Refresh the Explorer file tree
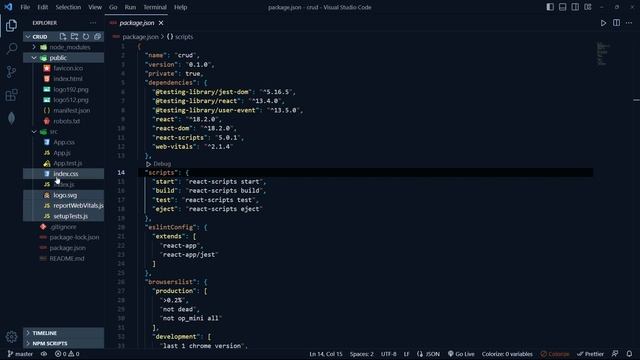Viewport: 640px width, 360px height. click(86, 36)
